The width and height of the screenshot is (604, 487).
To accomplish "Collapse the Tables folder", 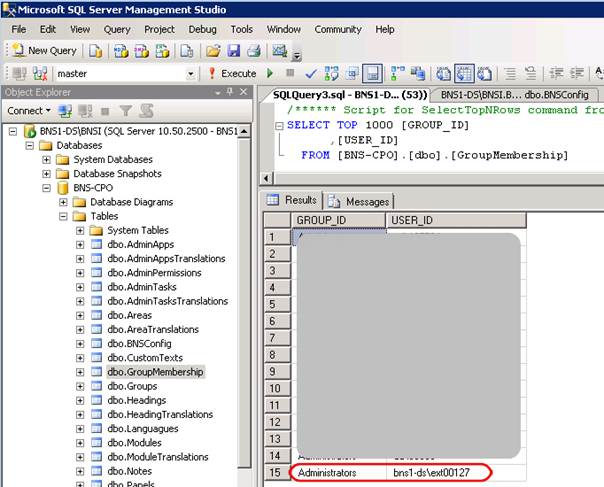I will click(x=63, y=216).
